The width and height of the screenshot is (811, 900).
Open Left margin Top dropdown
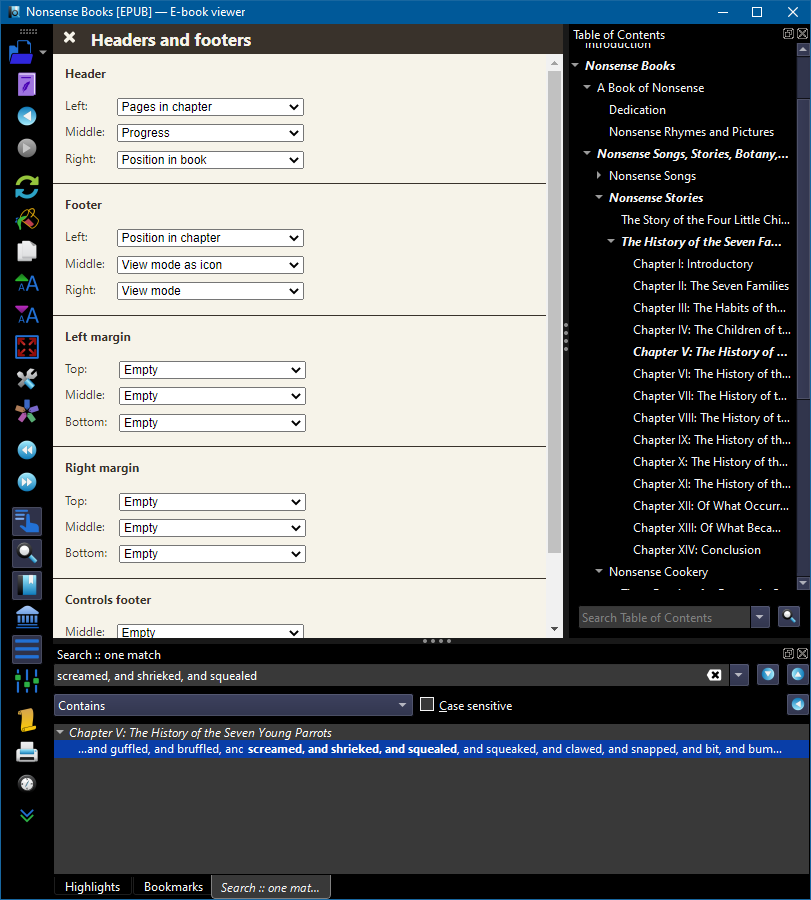click(x=212, y=370)
